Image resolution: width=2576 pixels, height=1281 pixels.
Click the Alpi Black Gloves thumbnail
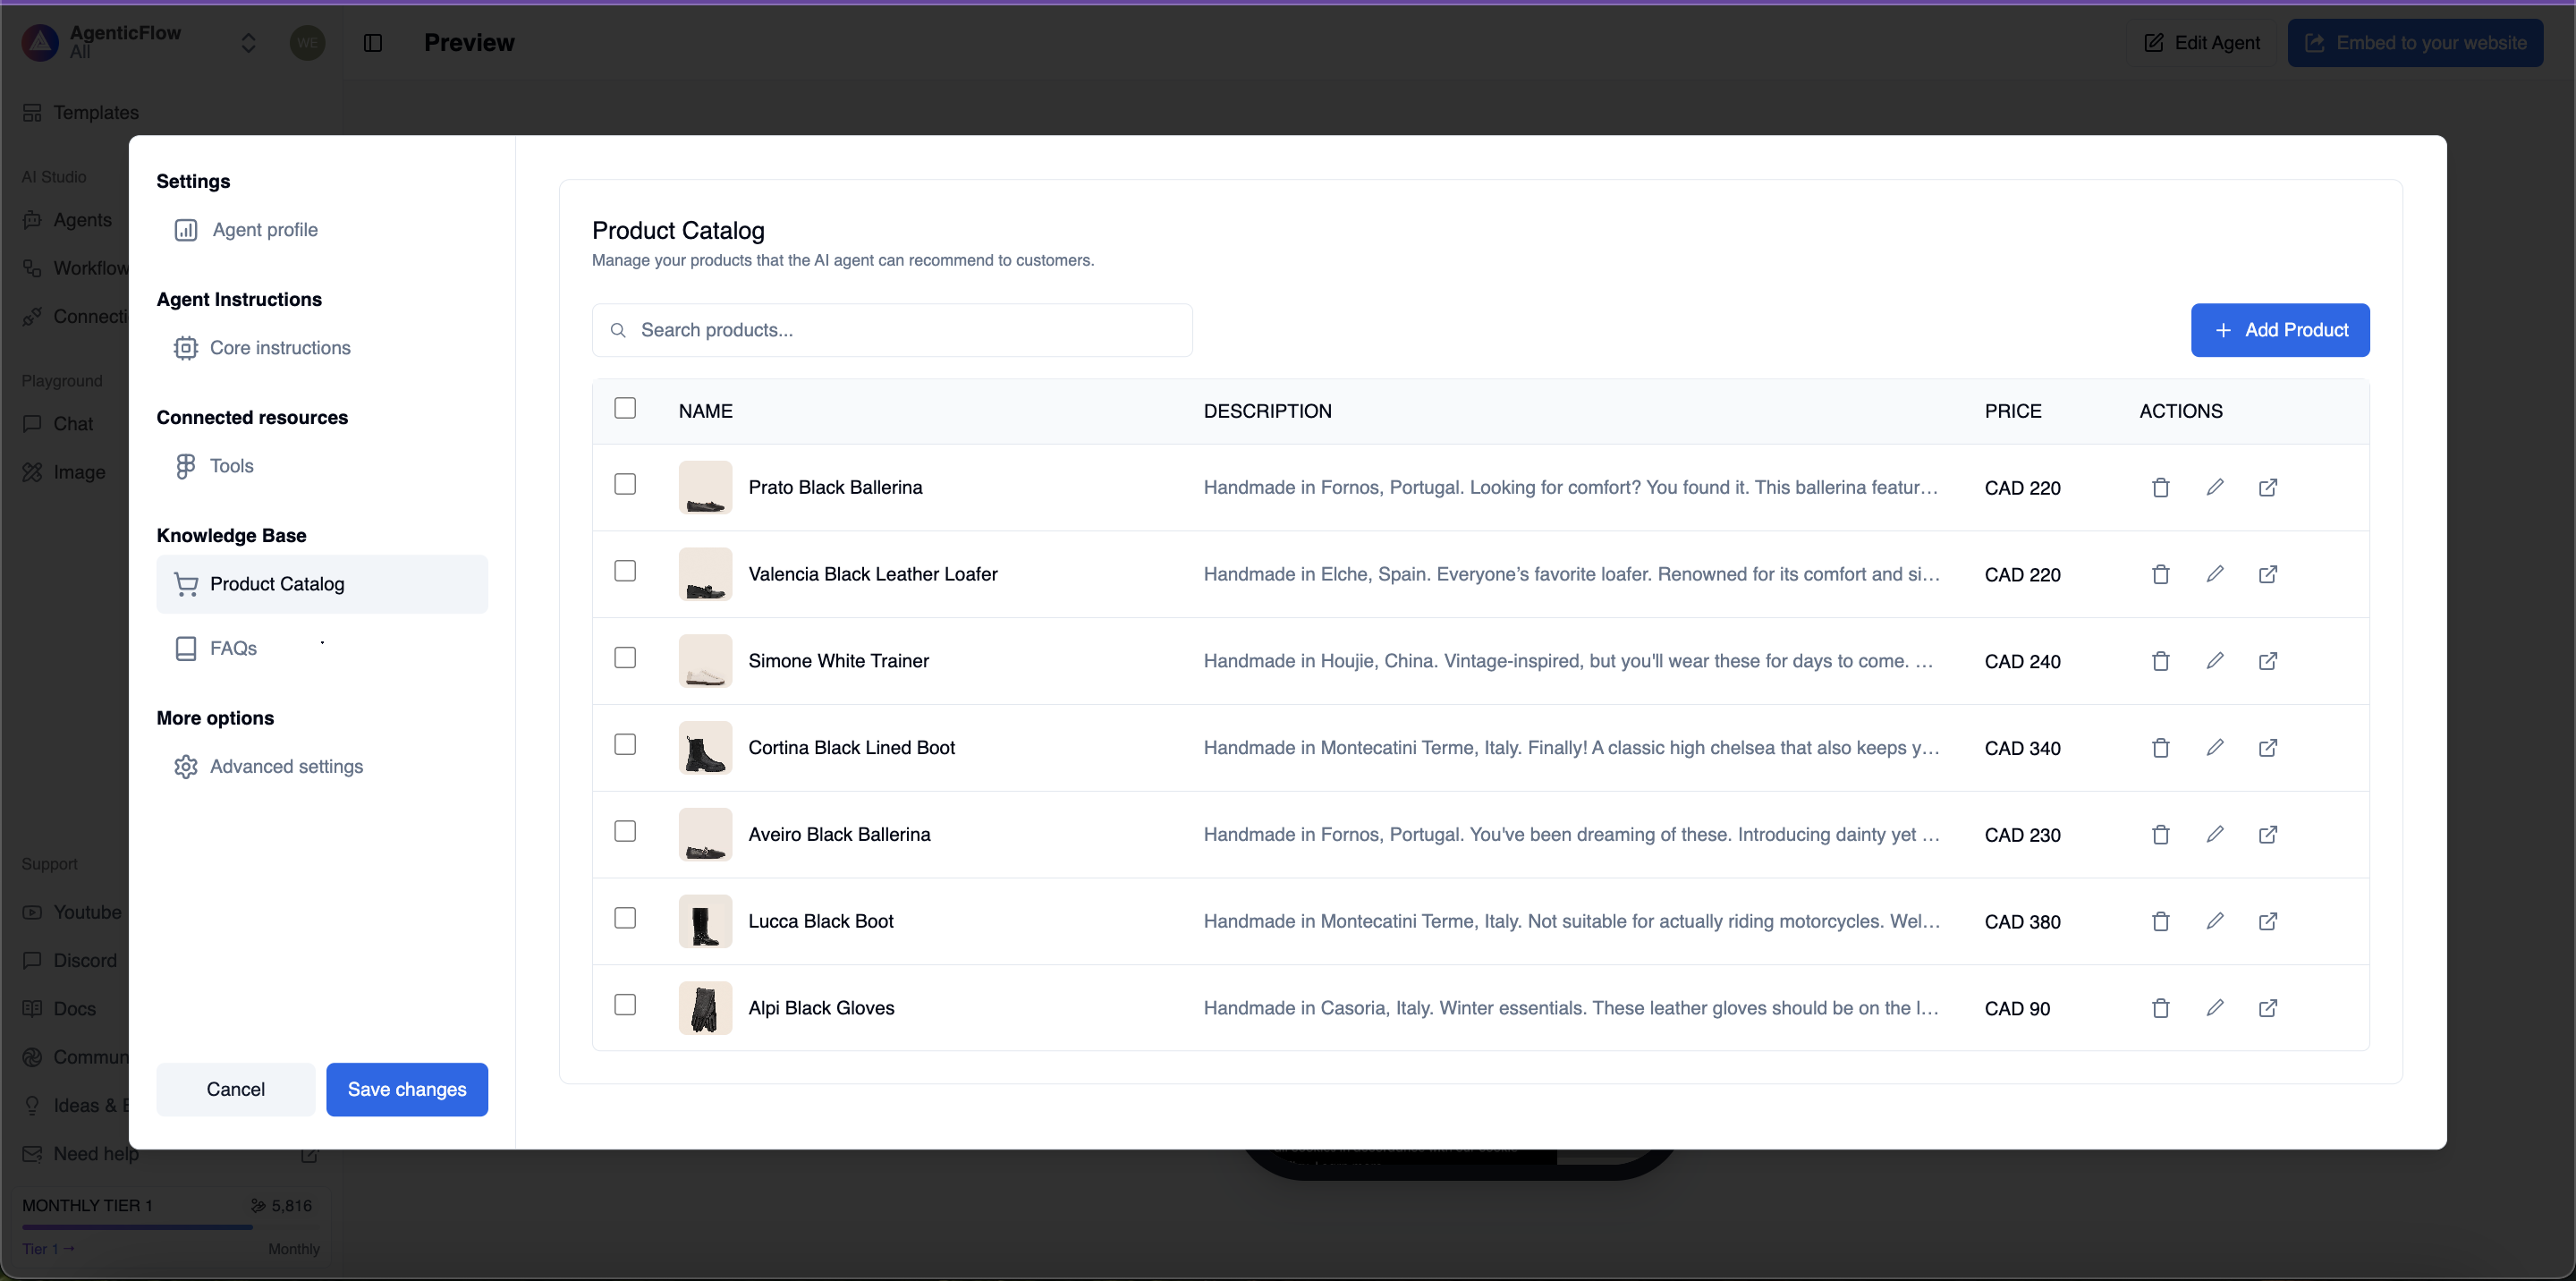click(705, 1008)
